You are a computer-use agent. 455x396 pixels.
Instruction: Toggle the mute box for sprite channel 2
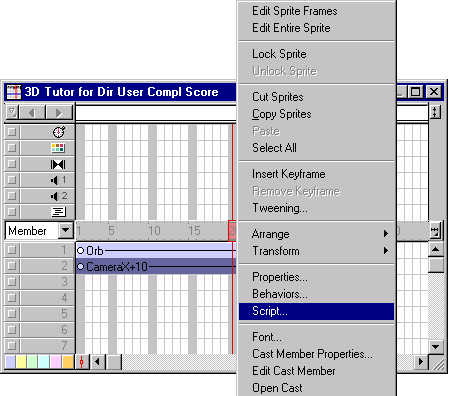(12, 266)
